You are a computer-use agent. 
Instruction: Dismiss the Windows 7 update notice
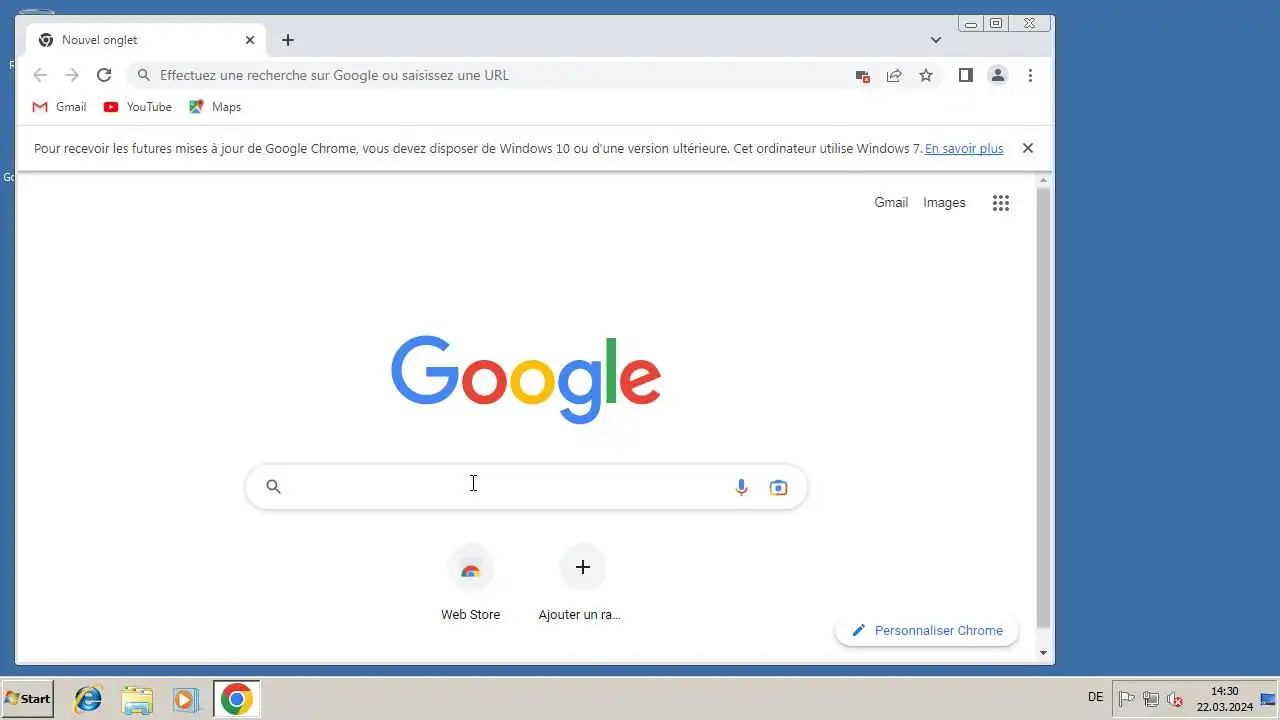(1027, 148)
